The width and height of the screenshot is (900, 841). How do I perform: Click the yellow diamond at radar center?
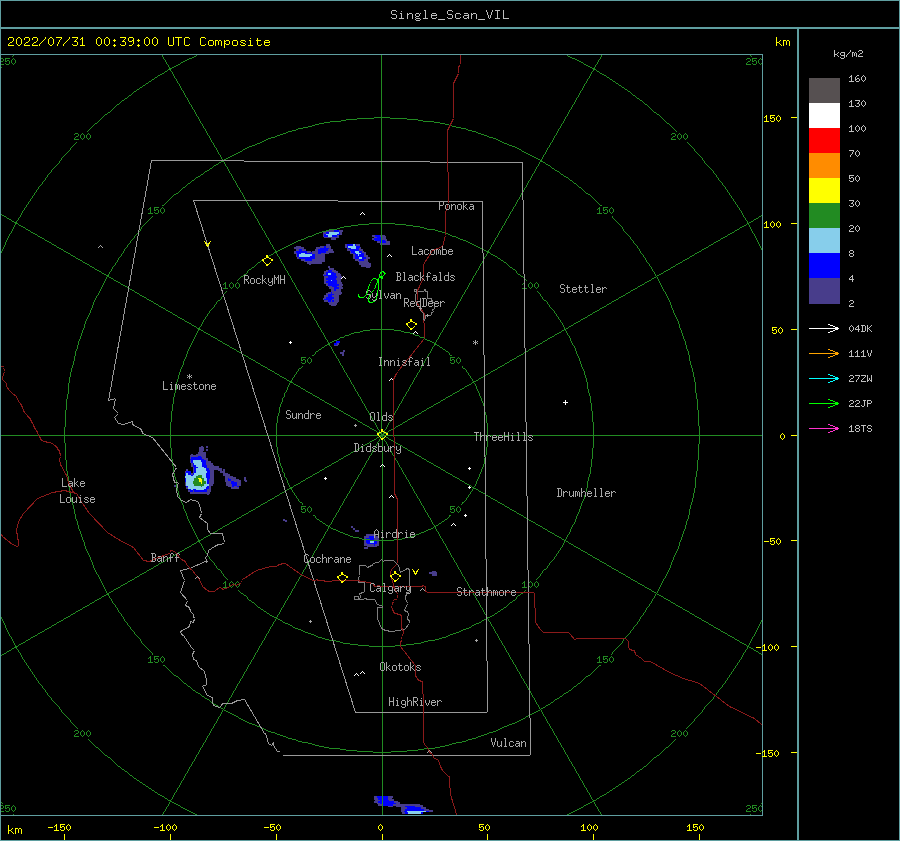[x=382, y=435]
